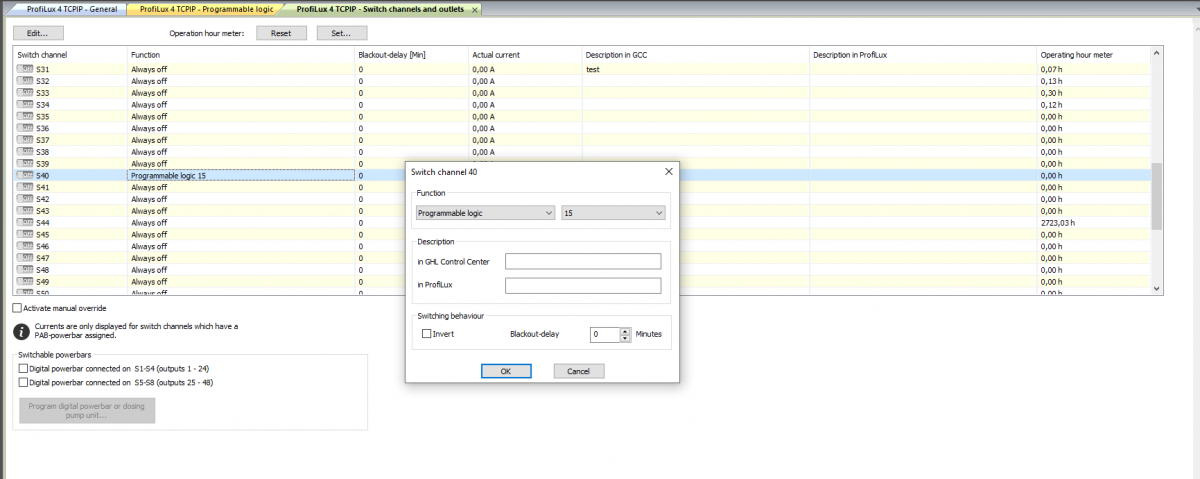
Task: Select Switch channels and outlets tab
Action: [x=382, y=9]
